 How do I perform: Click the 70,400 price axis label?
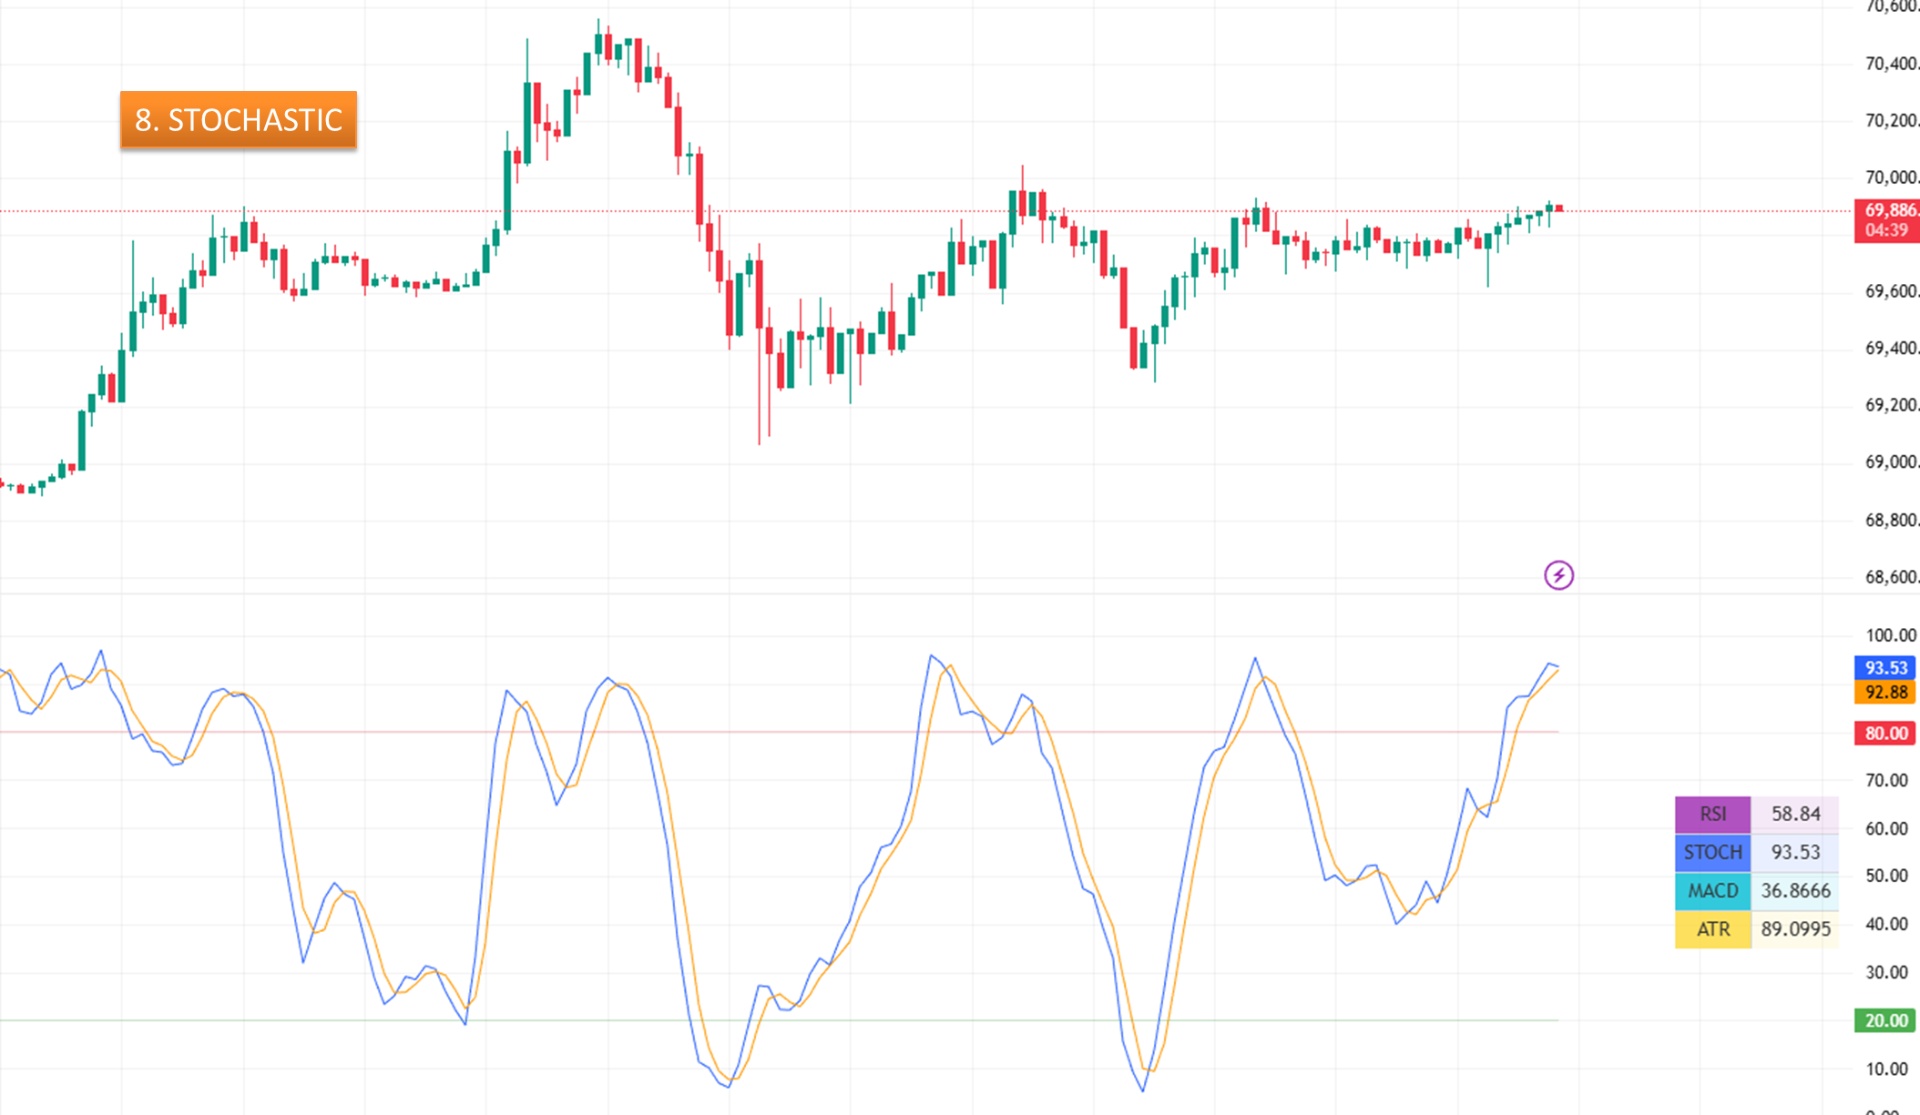point(1889,64)
